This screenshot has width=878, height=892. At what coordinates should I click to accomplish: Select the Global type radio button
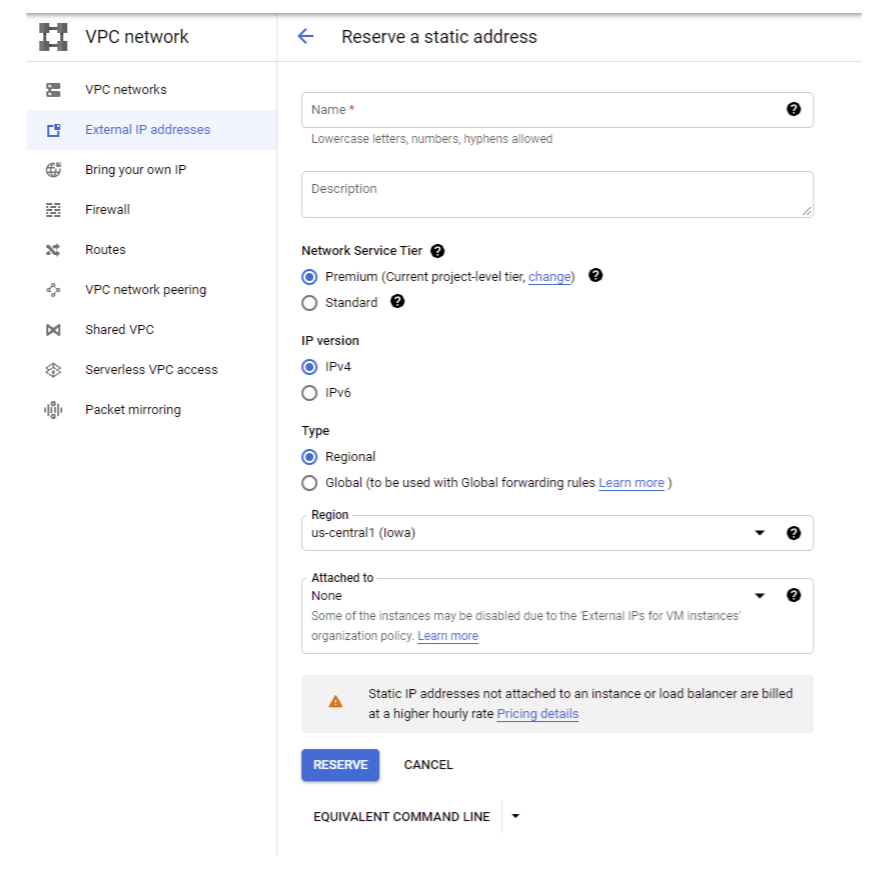310,483
